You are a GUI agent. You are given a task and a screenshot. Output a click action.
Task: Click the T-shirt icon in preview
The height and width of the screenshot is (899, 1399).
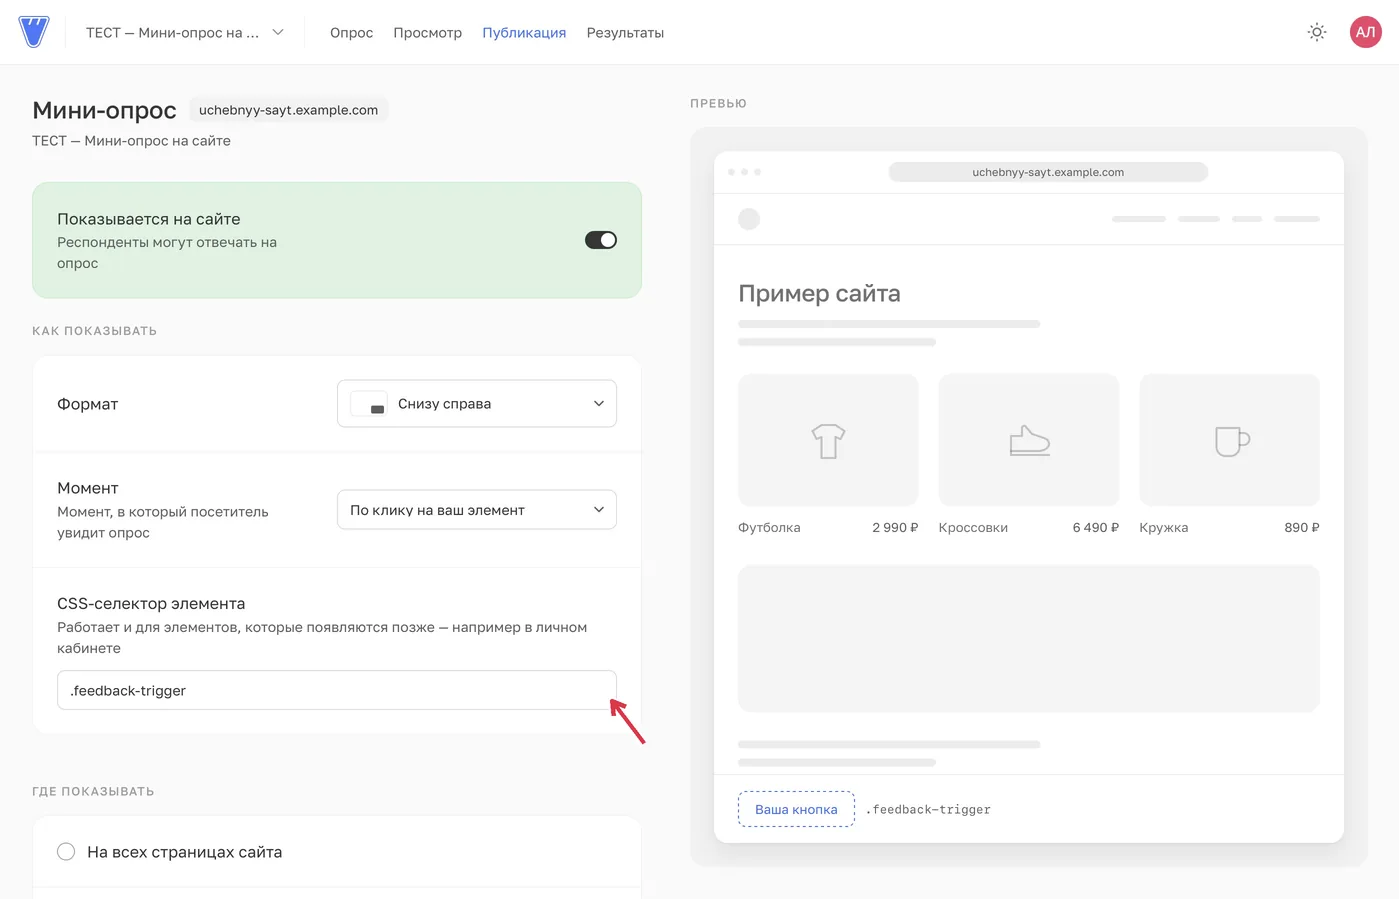(x=828, y=441)
